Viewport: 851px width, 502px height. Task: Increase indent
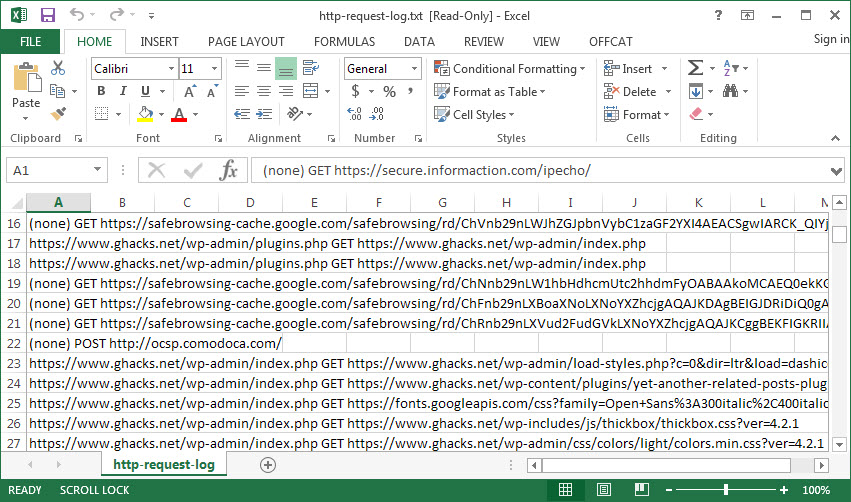(264, 114)
